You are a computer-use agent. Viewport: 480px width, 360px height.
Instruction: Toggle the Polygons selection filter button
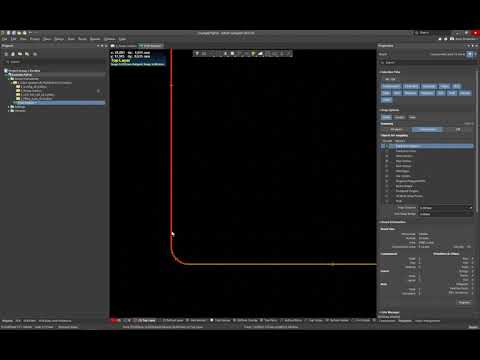[427, 93]
